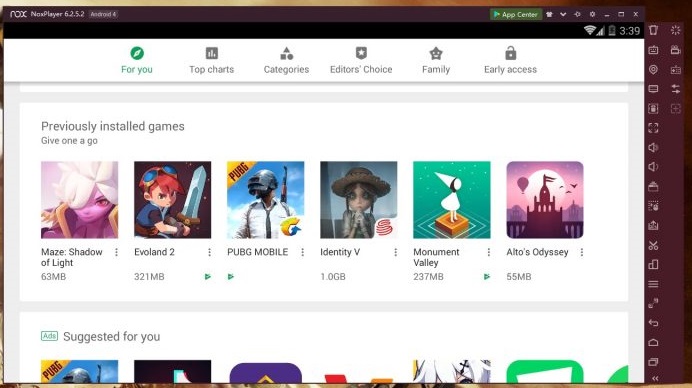Click the Android 4 label in title bar
This screenshot has width=692, height=388.
tap(103, 14)
